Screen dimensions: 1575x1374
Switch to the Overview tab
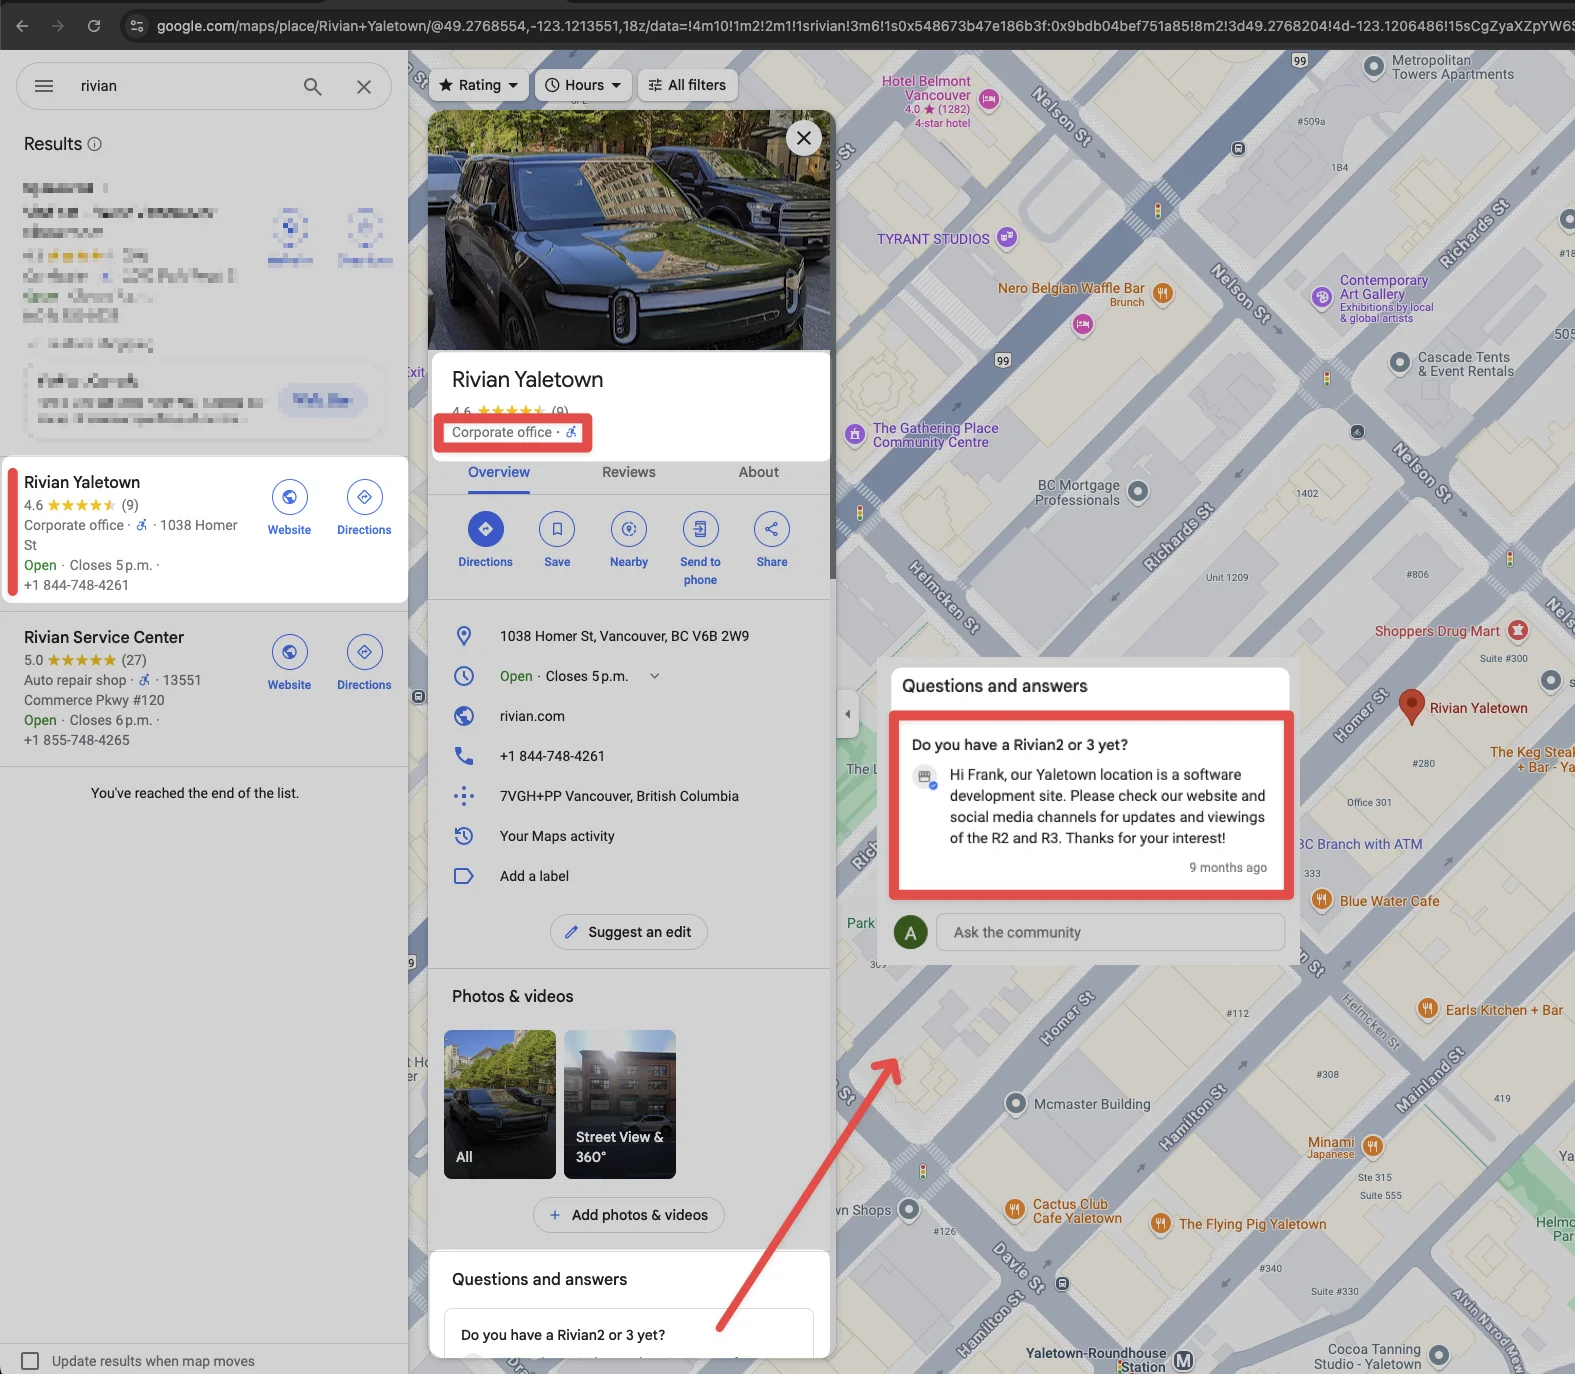coord(499,473)
